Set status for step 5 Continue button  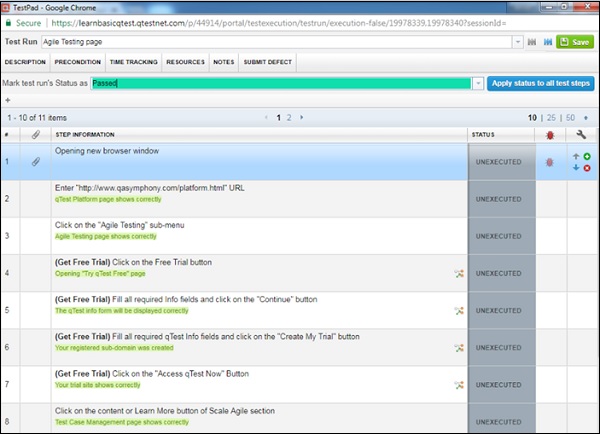pos(501,310)
